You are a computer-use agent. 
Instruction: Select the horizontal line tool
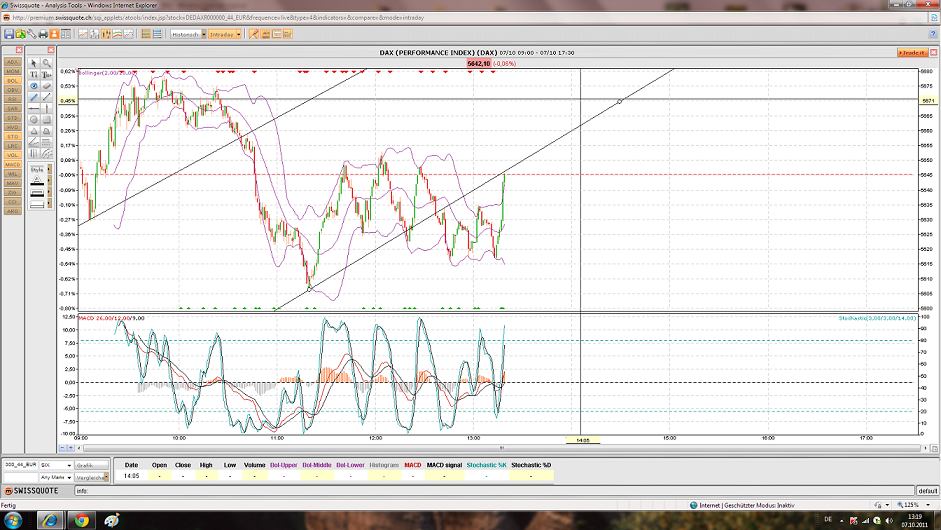click(34, 109)
